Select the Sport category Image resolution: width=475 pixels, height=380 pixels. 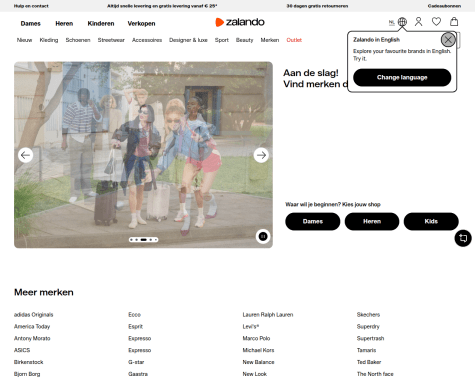click(x=222, y=40)
